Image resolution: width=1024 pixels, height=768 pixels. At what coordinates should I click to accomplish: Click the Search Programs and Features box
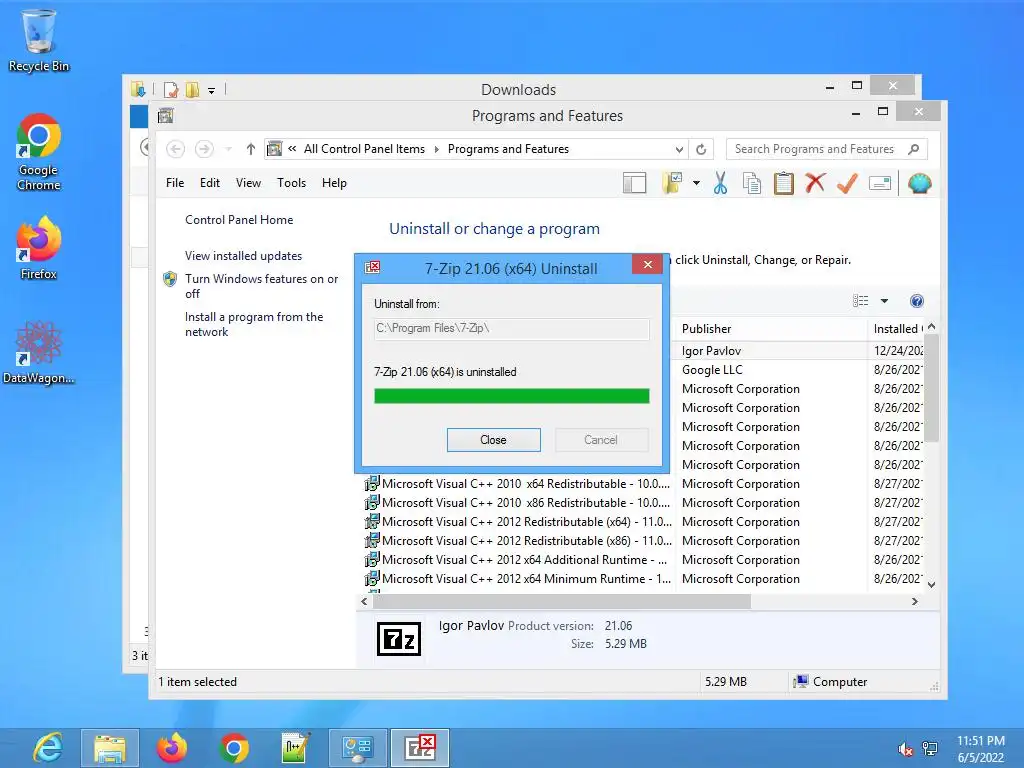point(826,149)
